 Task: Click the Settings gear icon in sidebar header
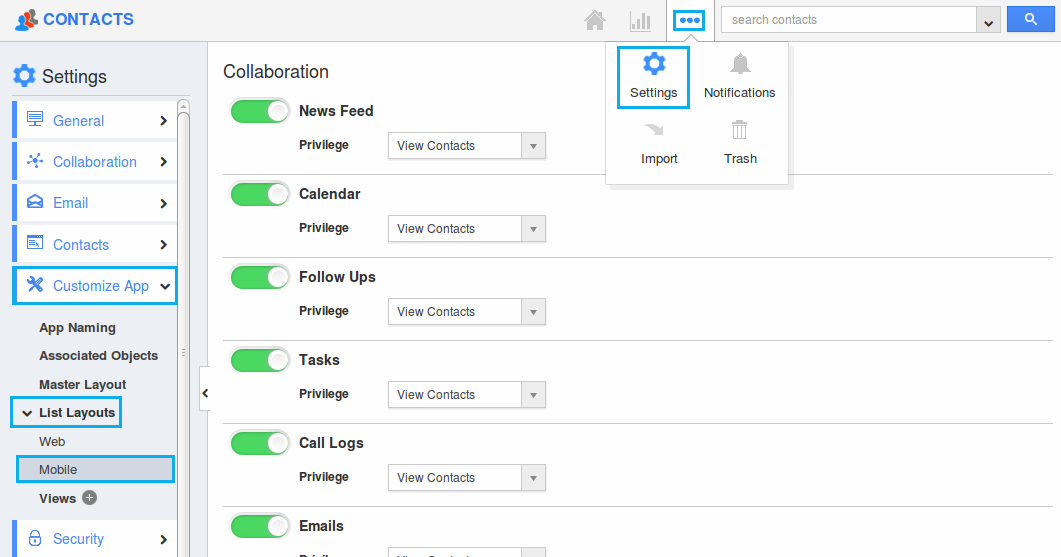tap(24, 76)
